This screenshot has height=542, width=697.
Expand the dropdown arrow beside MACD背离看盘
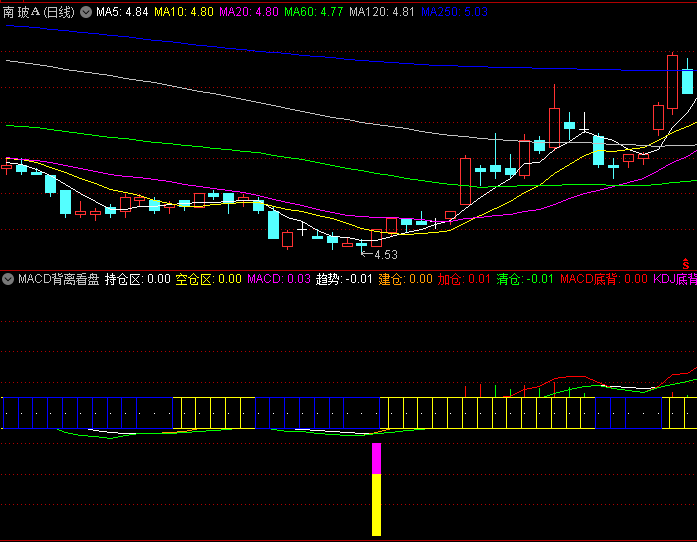(x=8, y=279)
